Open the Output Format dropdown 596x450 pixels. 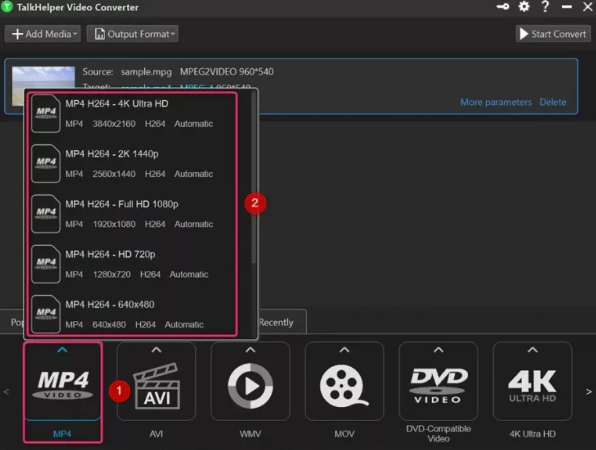tap(132, 34)
